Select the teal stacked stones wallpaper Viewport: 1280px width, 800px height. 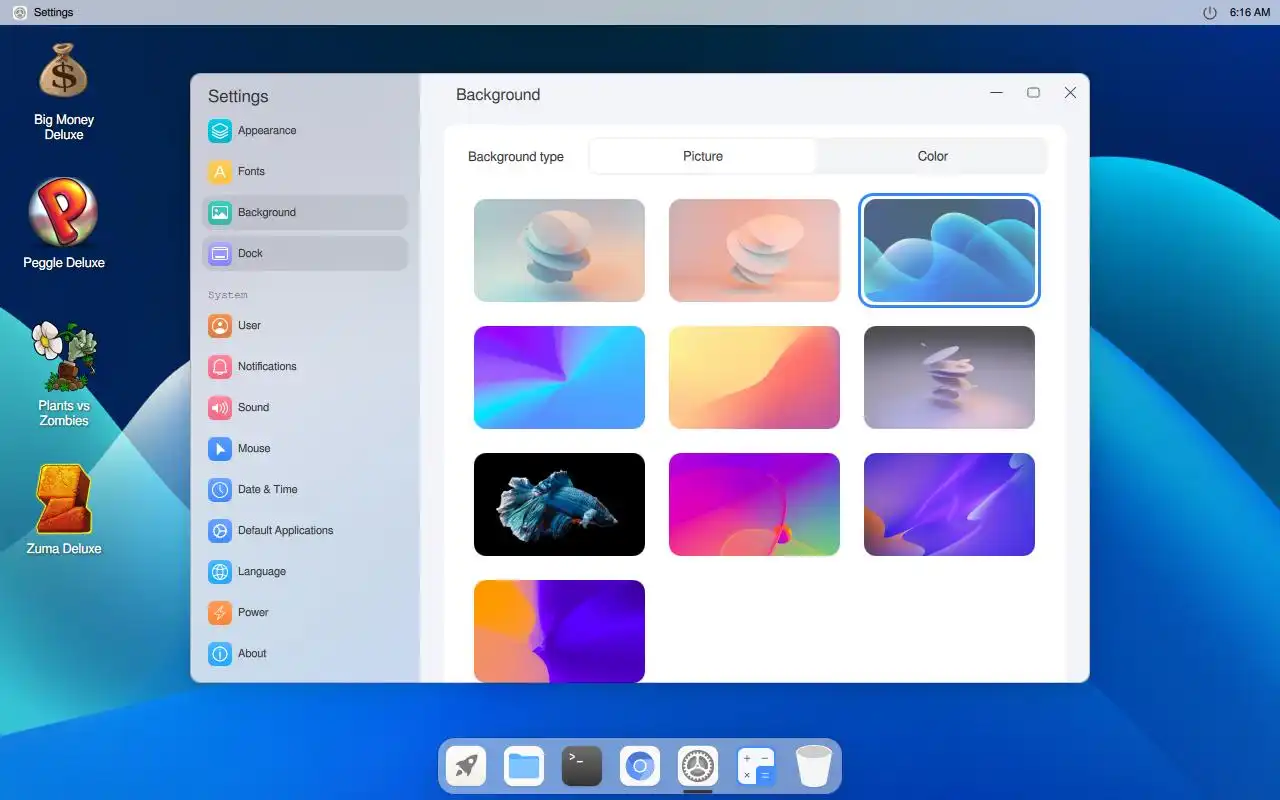click(x=559, y=250)
